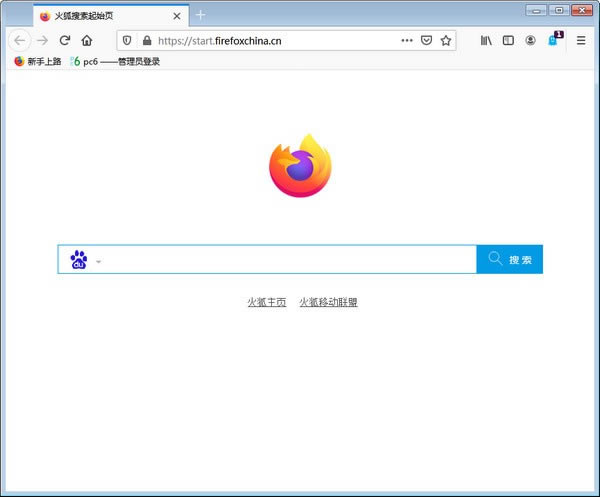Open the home page via the house icon
Viewport: 600px width, 497px height.
(x=87, y=40)
